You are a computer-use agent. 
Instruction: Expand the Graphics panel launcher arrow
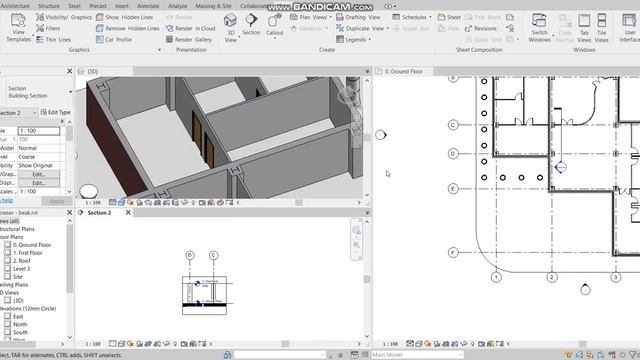(x=159, y=50)
